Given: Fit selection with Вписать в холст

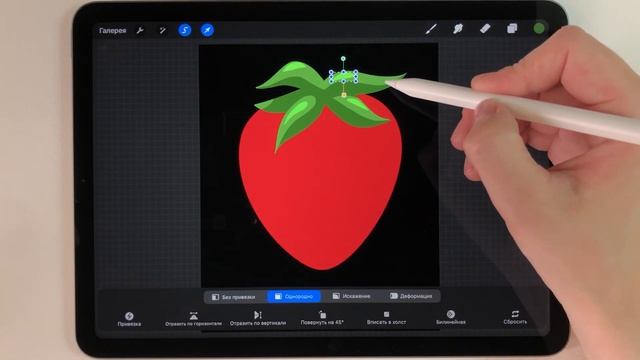Looking at the screenshot, I should (386, 318).
